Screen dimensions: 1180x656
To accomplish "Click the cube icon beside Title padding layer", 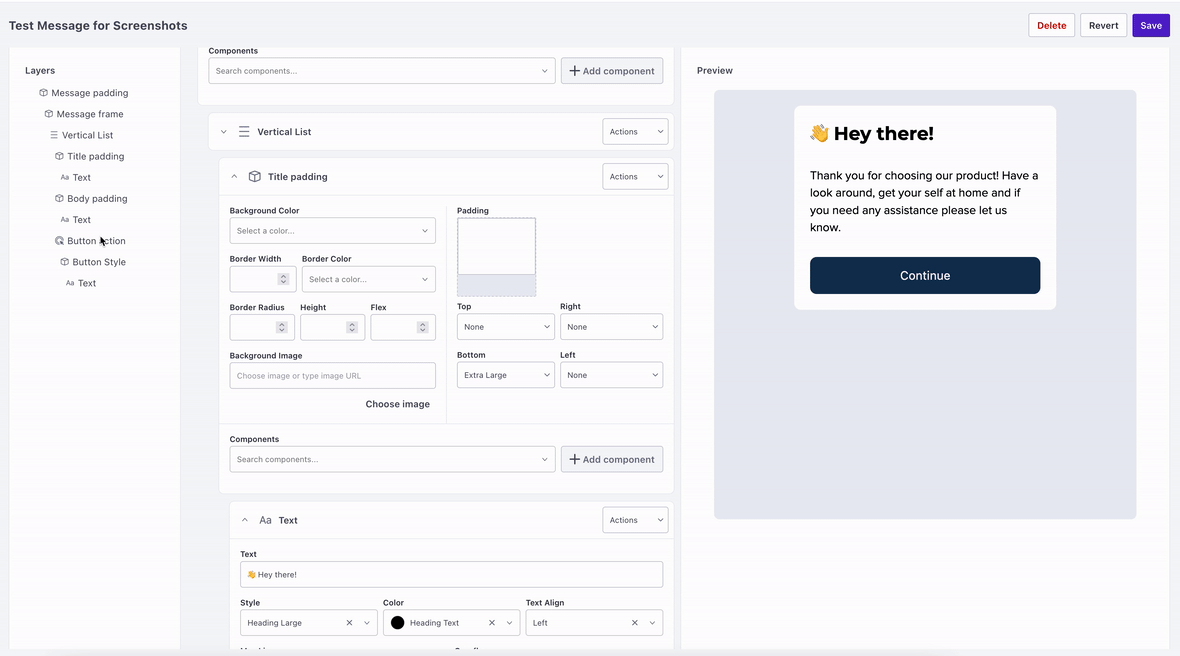I will pyautogui.click(x=59, y=156).
